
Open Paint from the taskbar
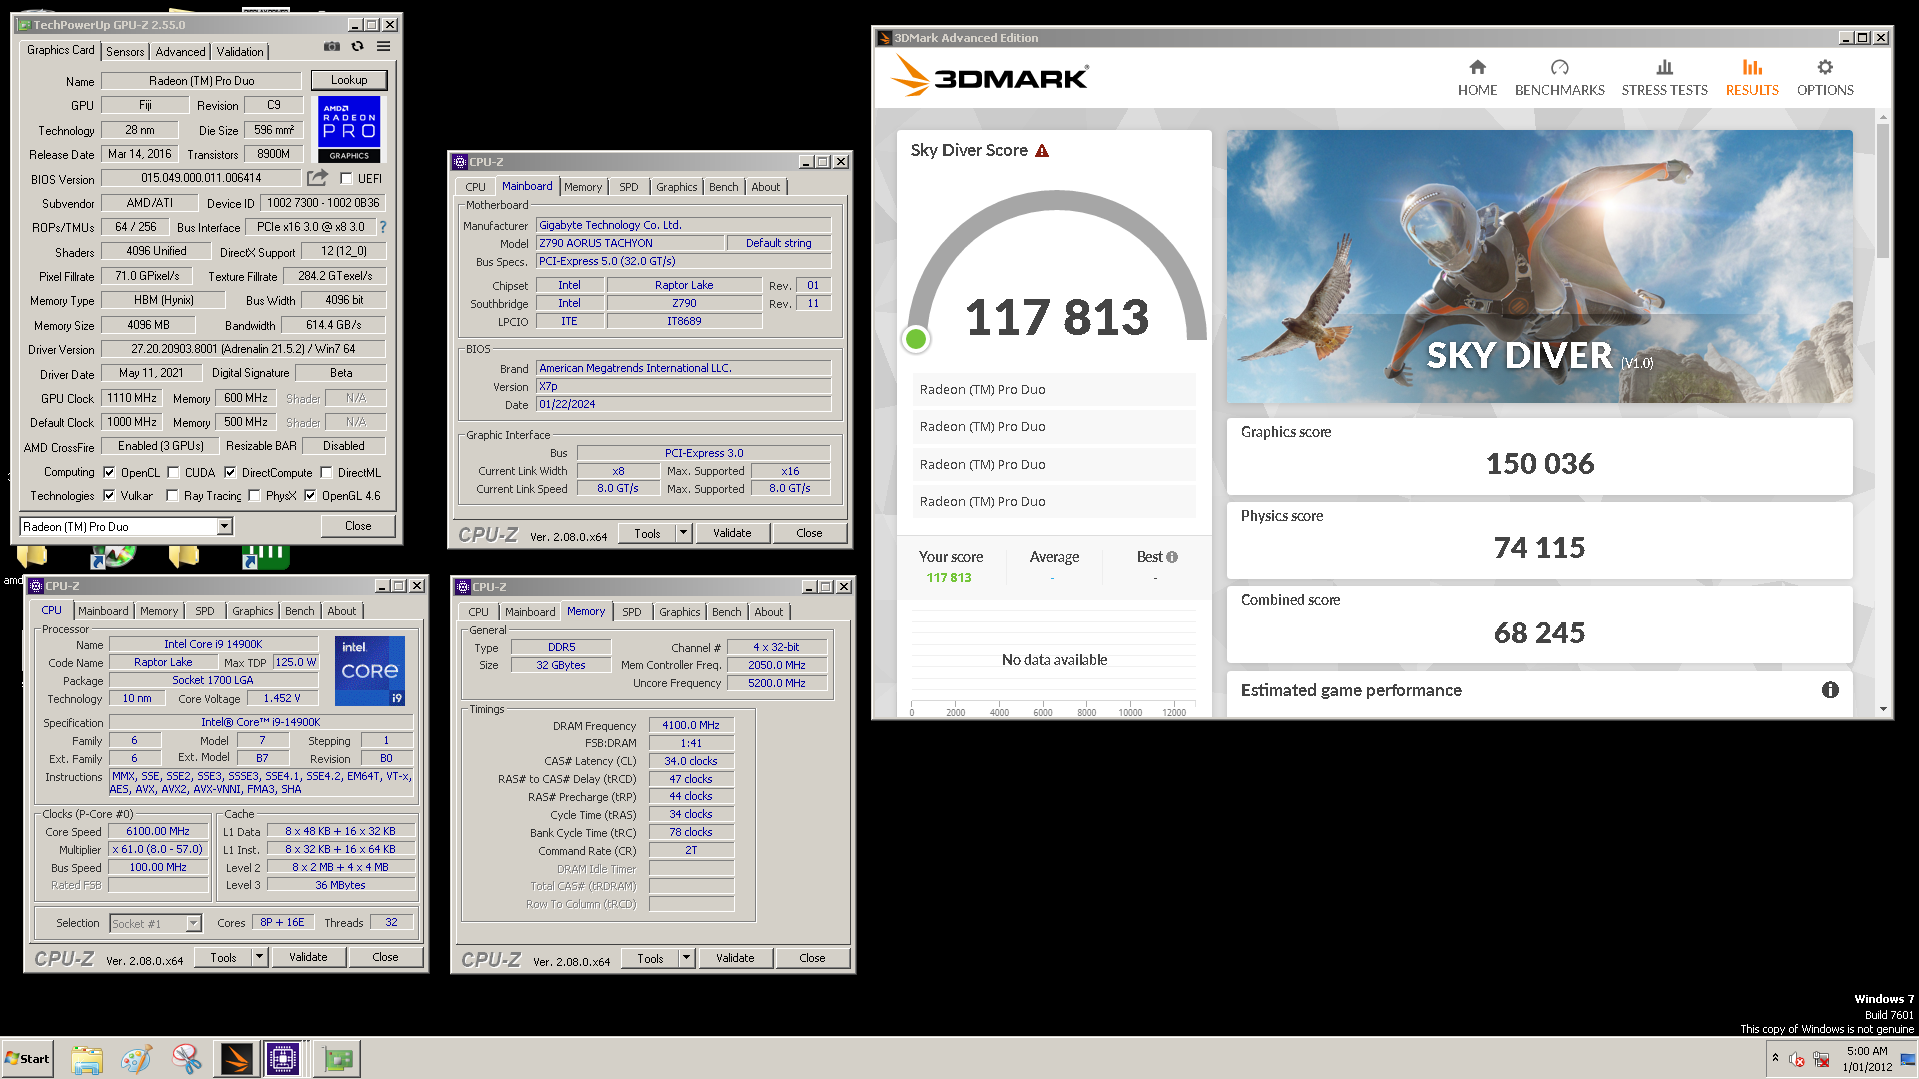(136, 1059)
